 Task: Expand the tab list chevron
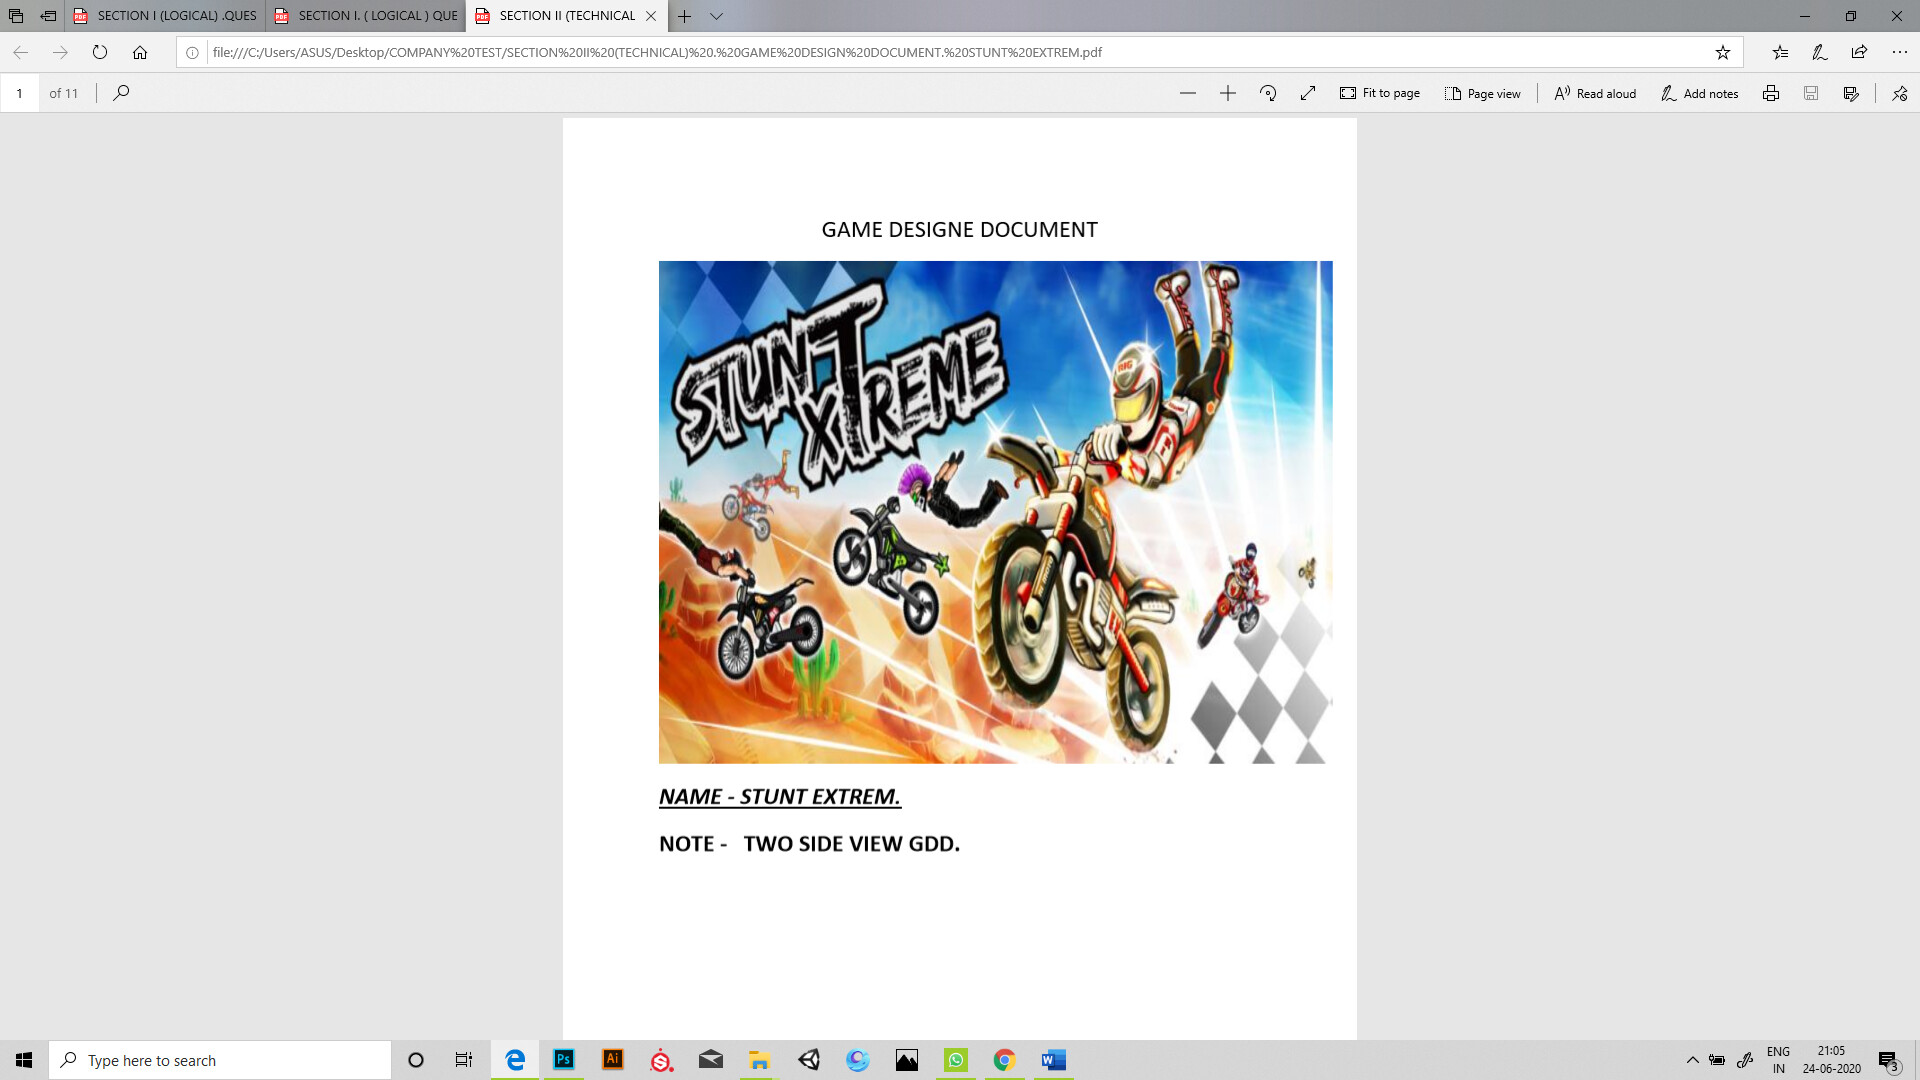716,16
